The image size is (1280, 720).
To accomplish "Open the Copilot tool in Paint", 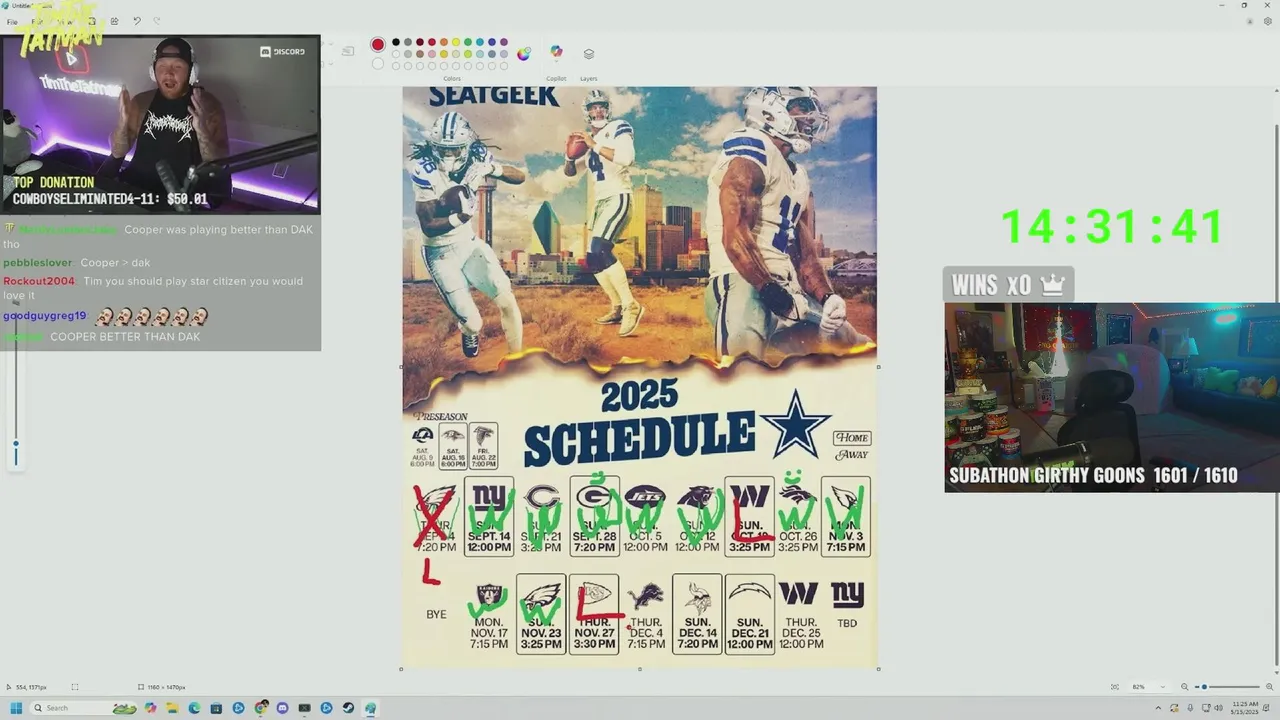I will (x=556, y=51).
